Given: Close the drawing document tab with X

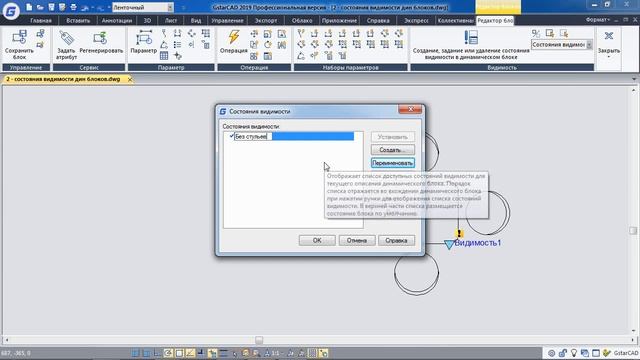Looking at the screenshot, I should point(130,80).
